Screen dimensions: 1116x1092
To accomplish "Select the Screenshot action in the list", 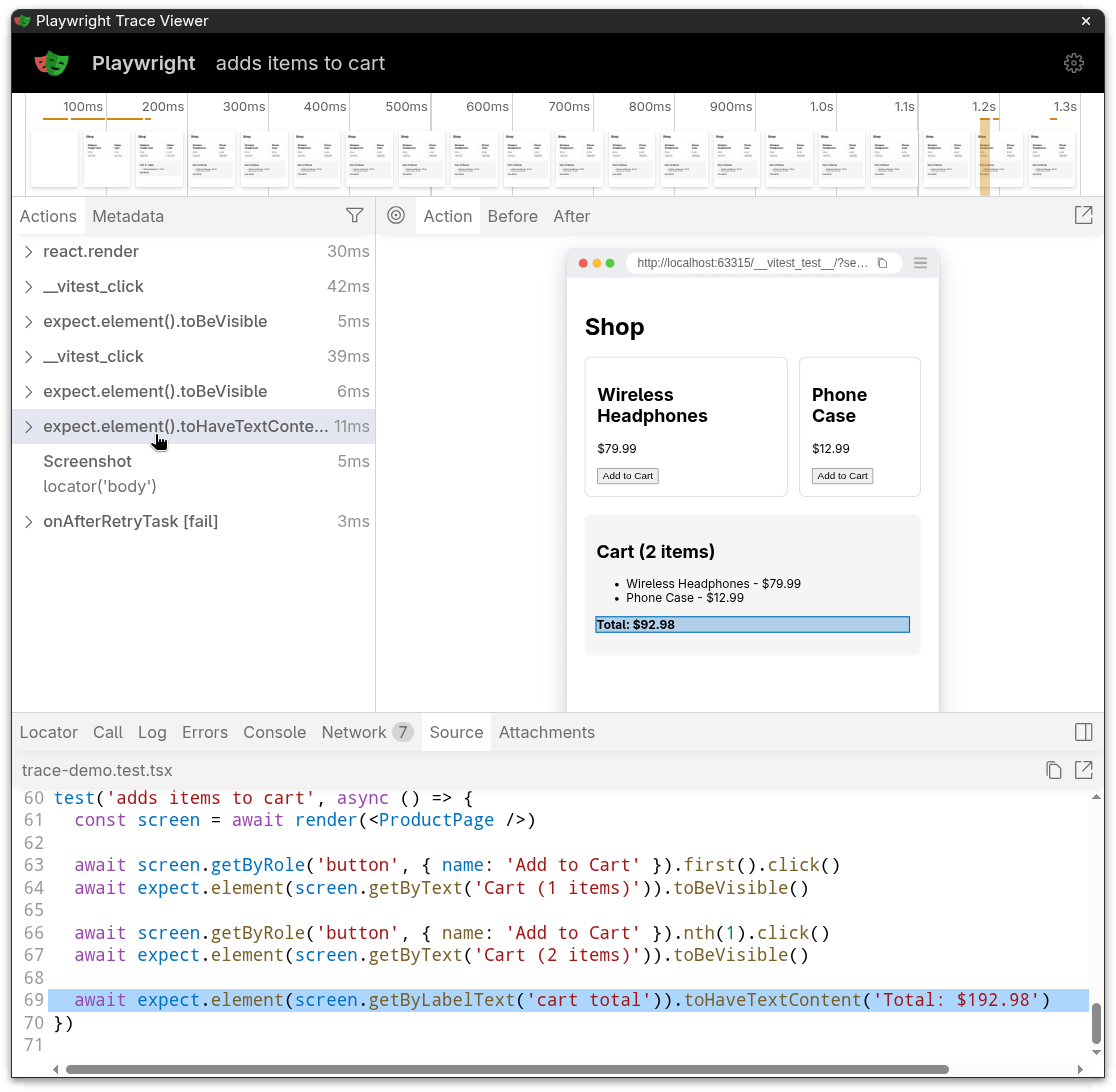I will 87,461.
